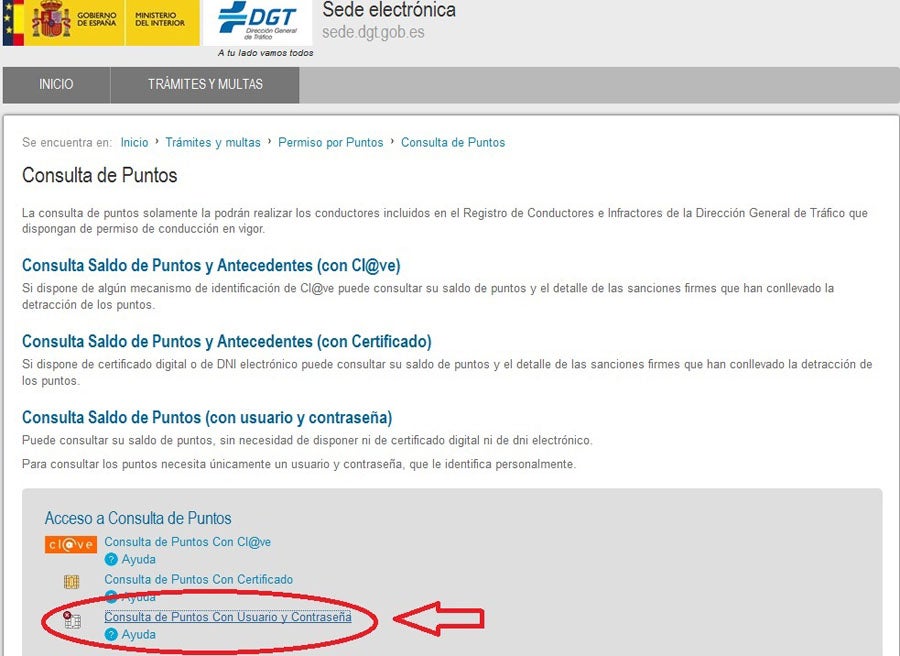Select Consulta de Puntos Con Usuario y Contraseña
Image resolution: width=900 pixels, height=656 pixels.
coord(228,617)
